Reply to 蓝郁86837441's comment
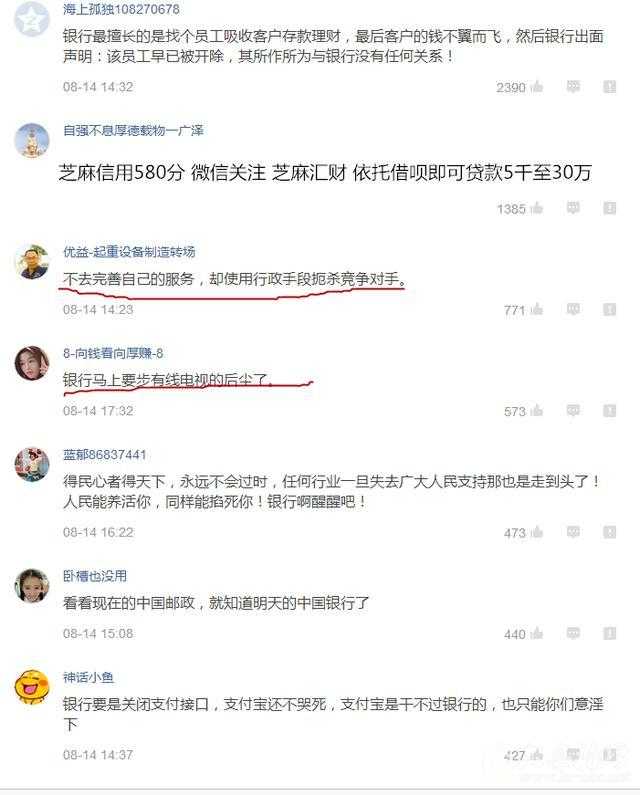 tap(573, 532)
